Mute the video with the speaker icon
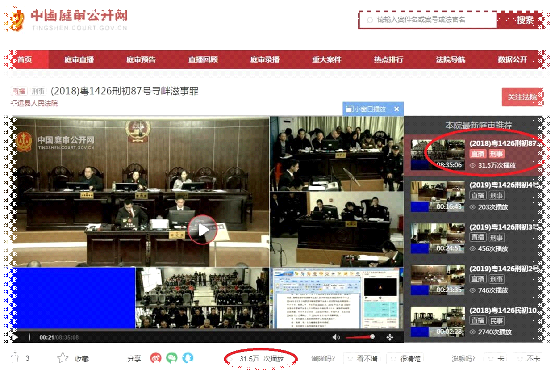555x373 pixels. click(x=336, y=337)
